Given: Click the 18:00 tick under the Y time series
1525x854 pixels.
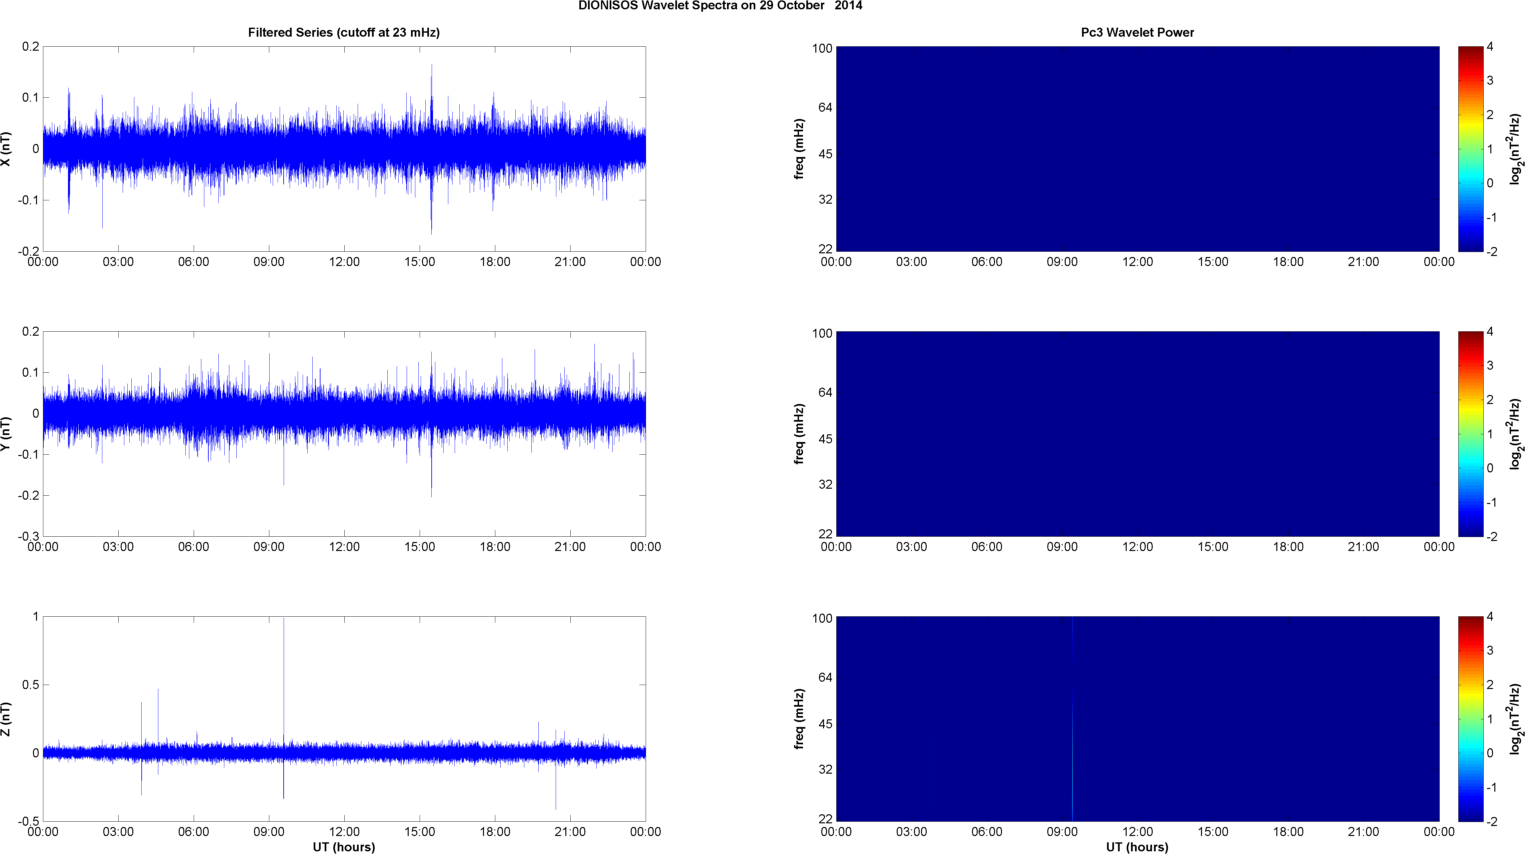Looking at the screenshot, I should (x=495, y=547).
